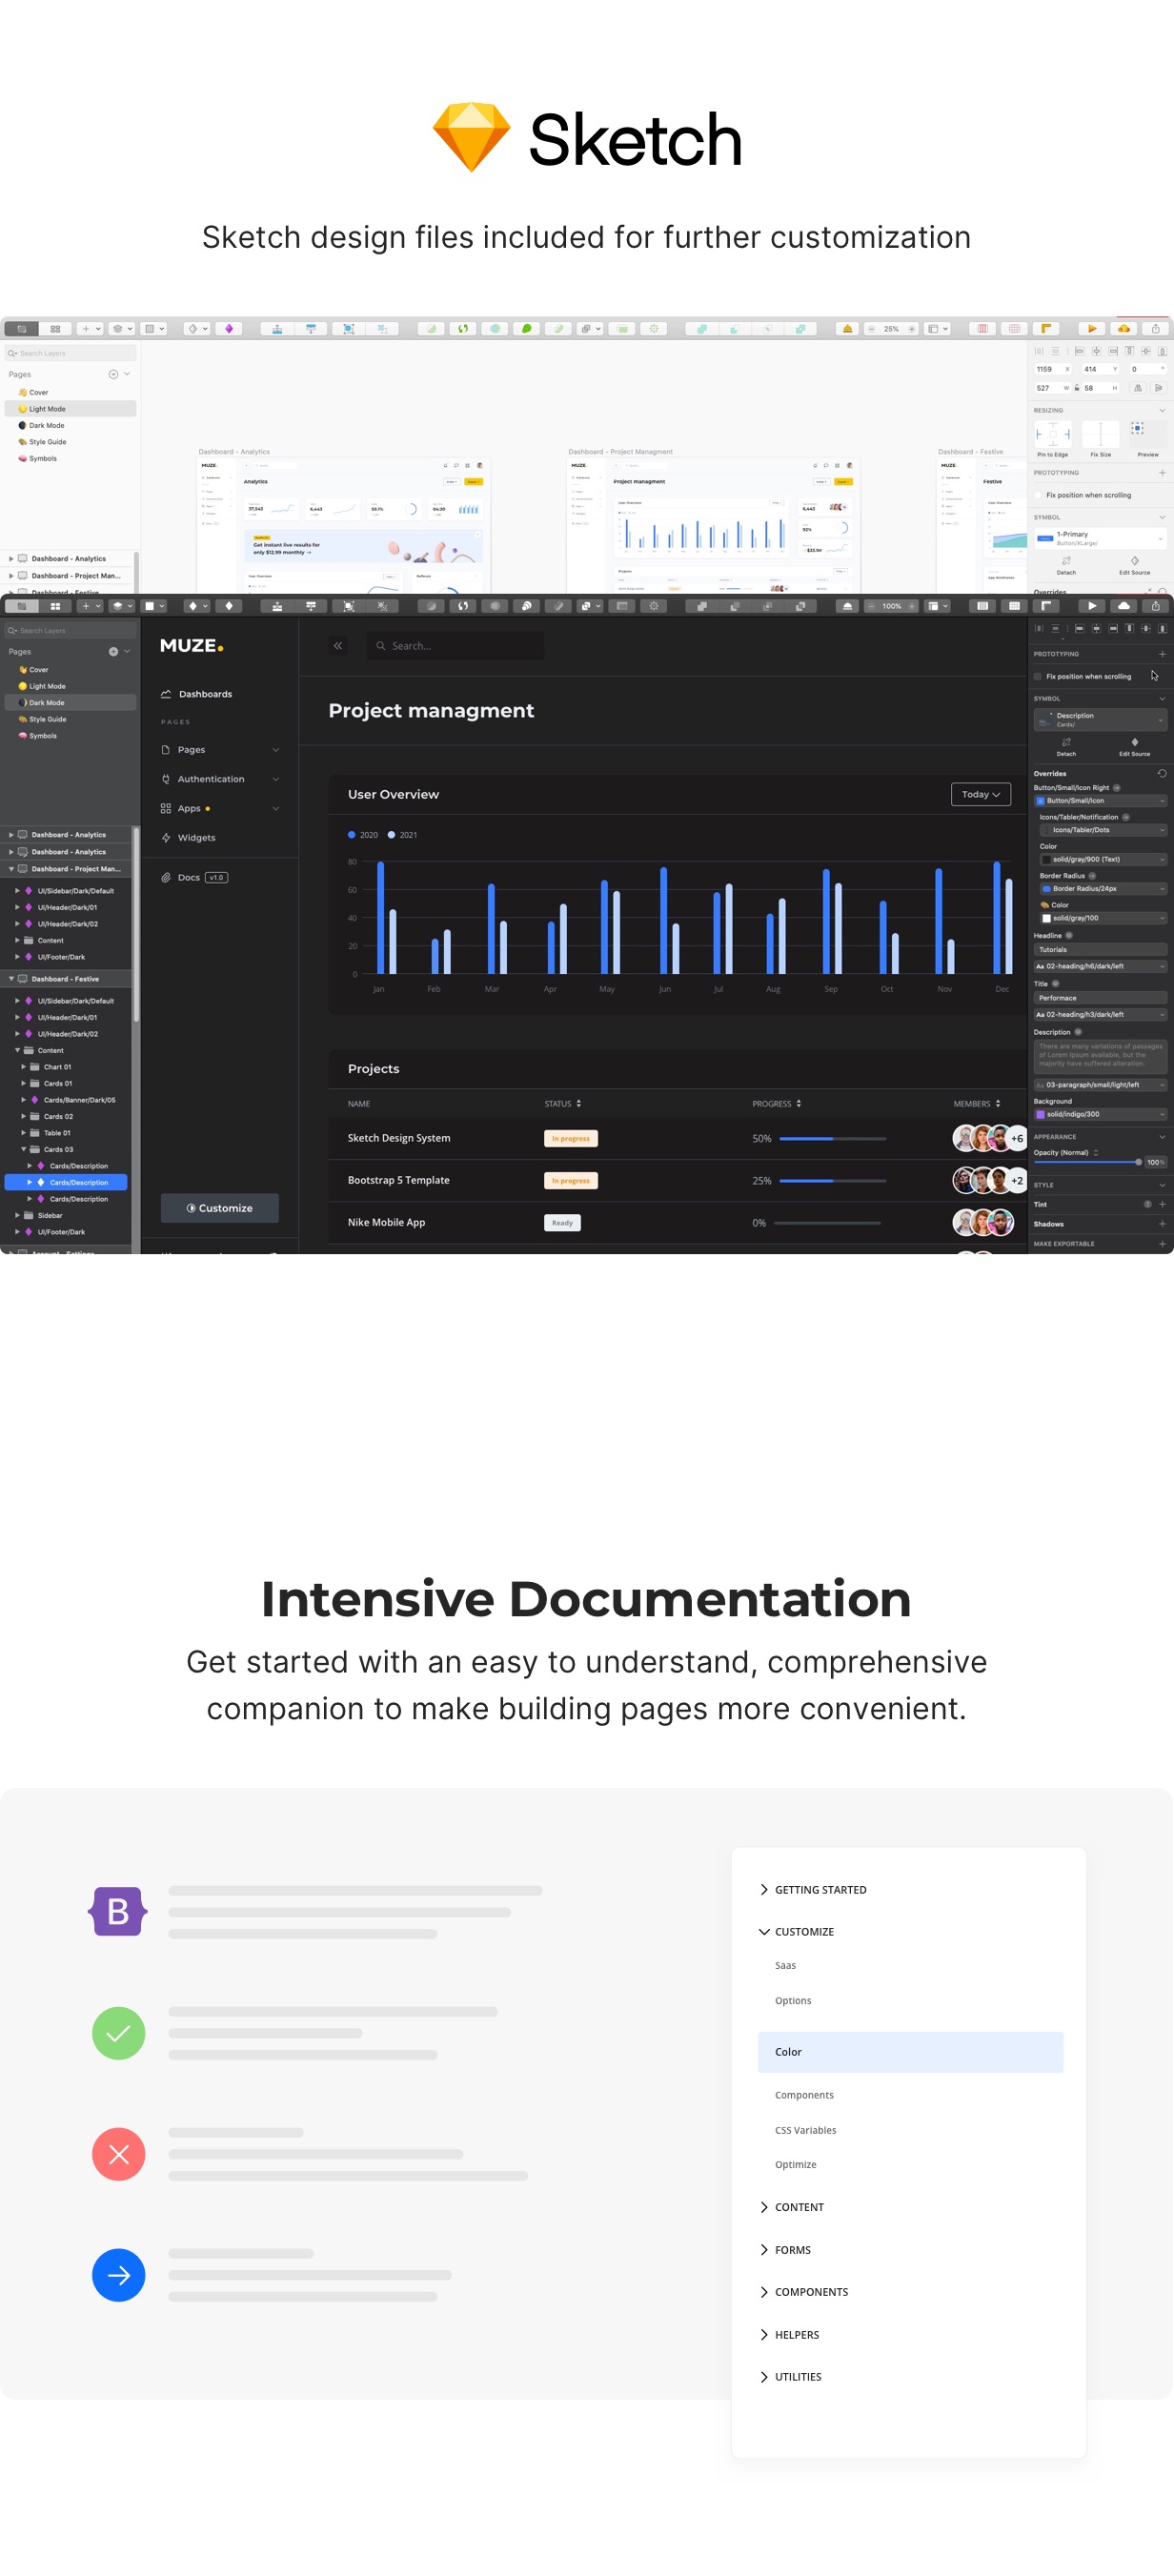1174x2576 pixels.
Task: Switch to the Style Guide page in dark window
Action: click(47, 719)
